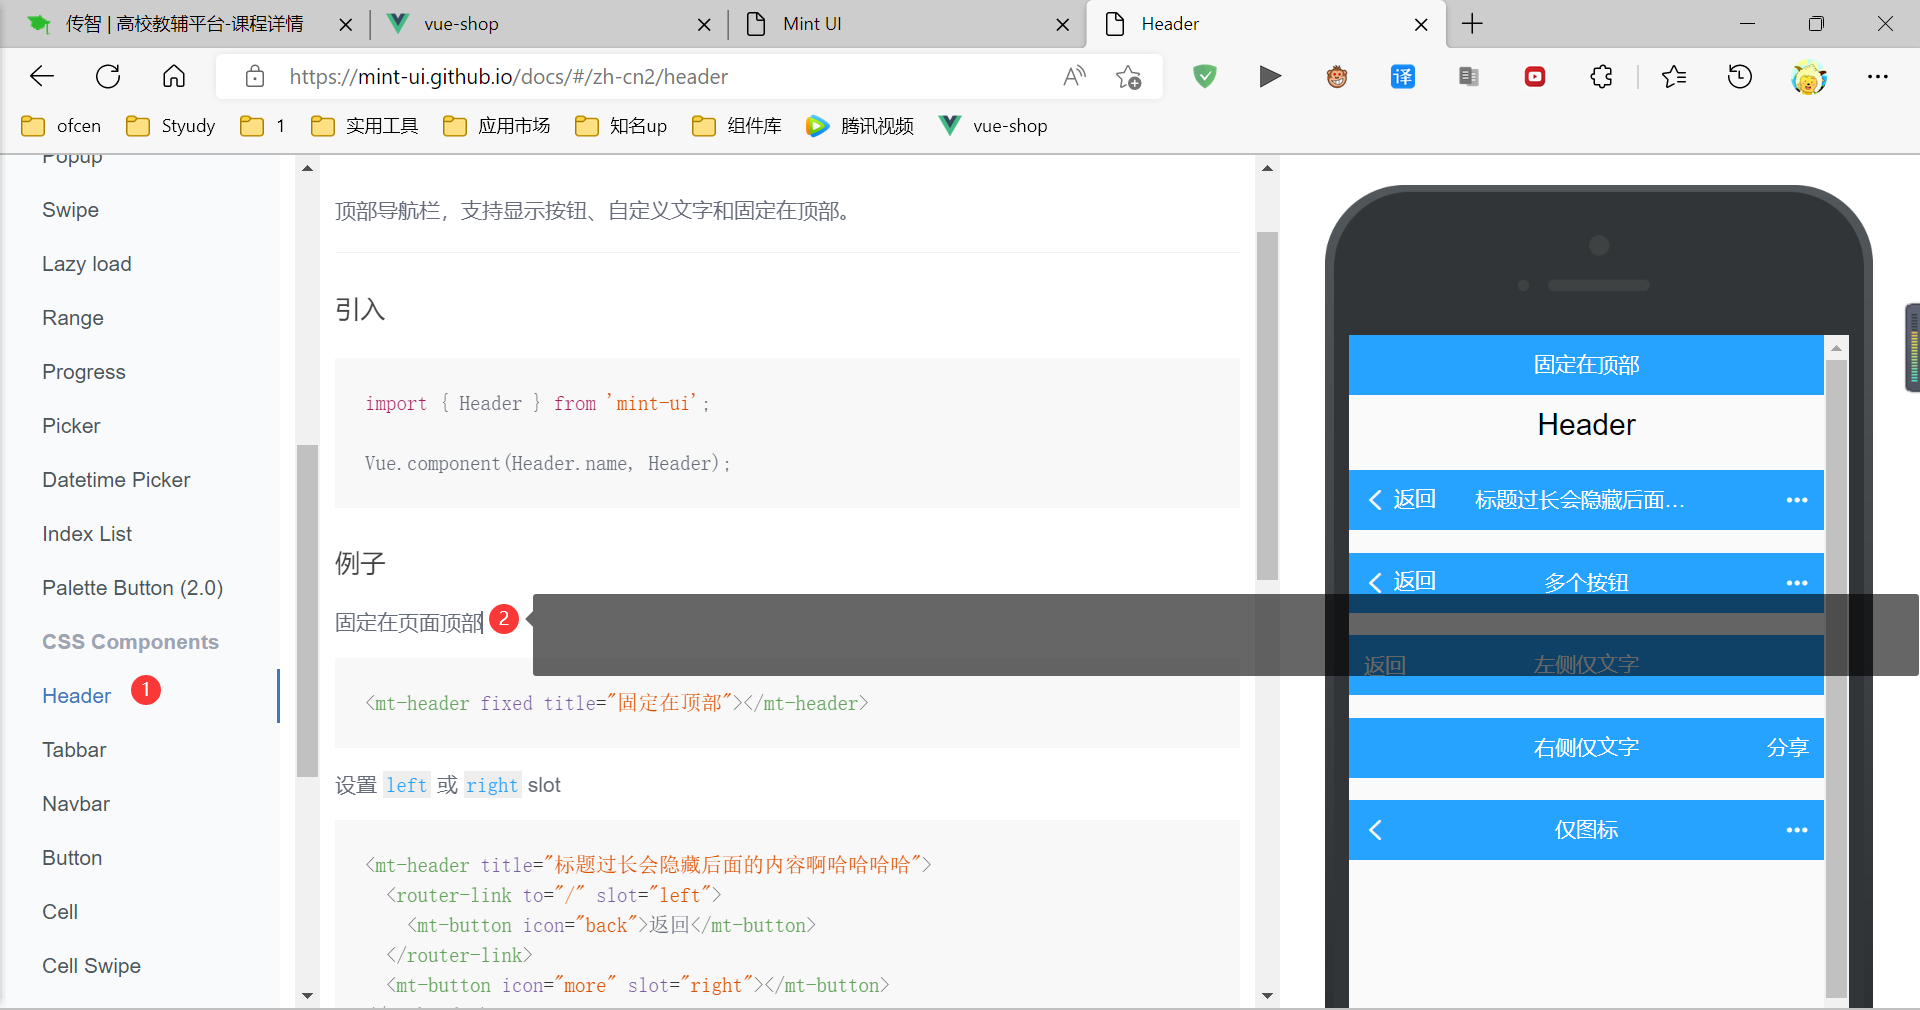Open Datetime Picker in the sidebar
The height and width of the screenshot is (1010, 1920).
click(x=116, y=480)
